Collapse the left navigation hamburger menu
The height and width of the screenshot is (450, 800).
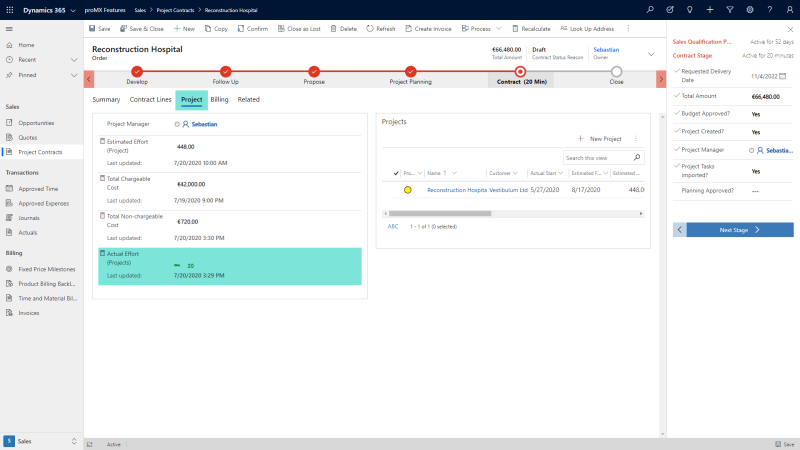[x=10, y=29]
